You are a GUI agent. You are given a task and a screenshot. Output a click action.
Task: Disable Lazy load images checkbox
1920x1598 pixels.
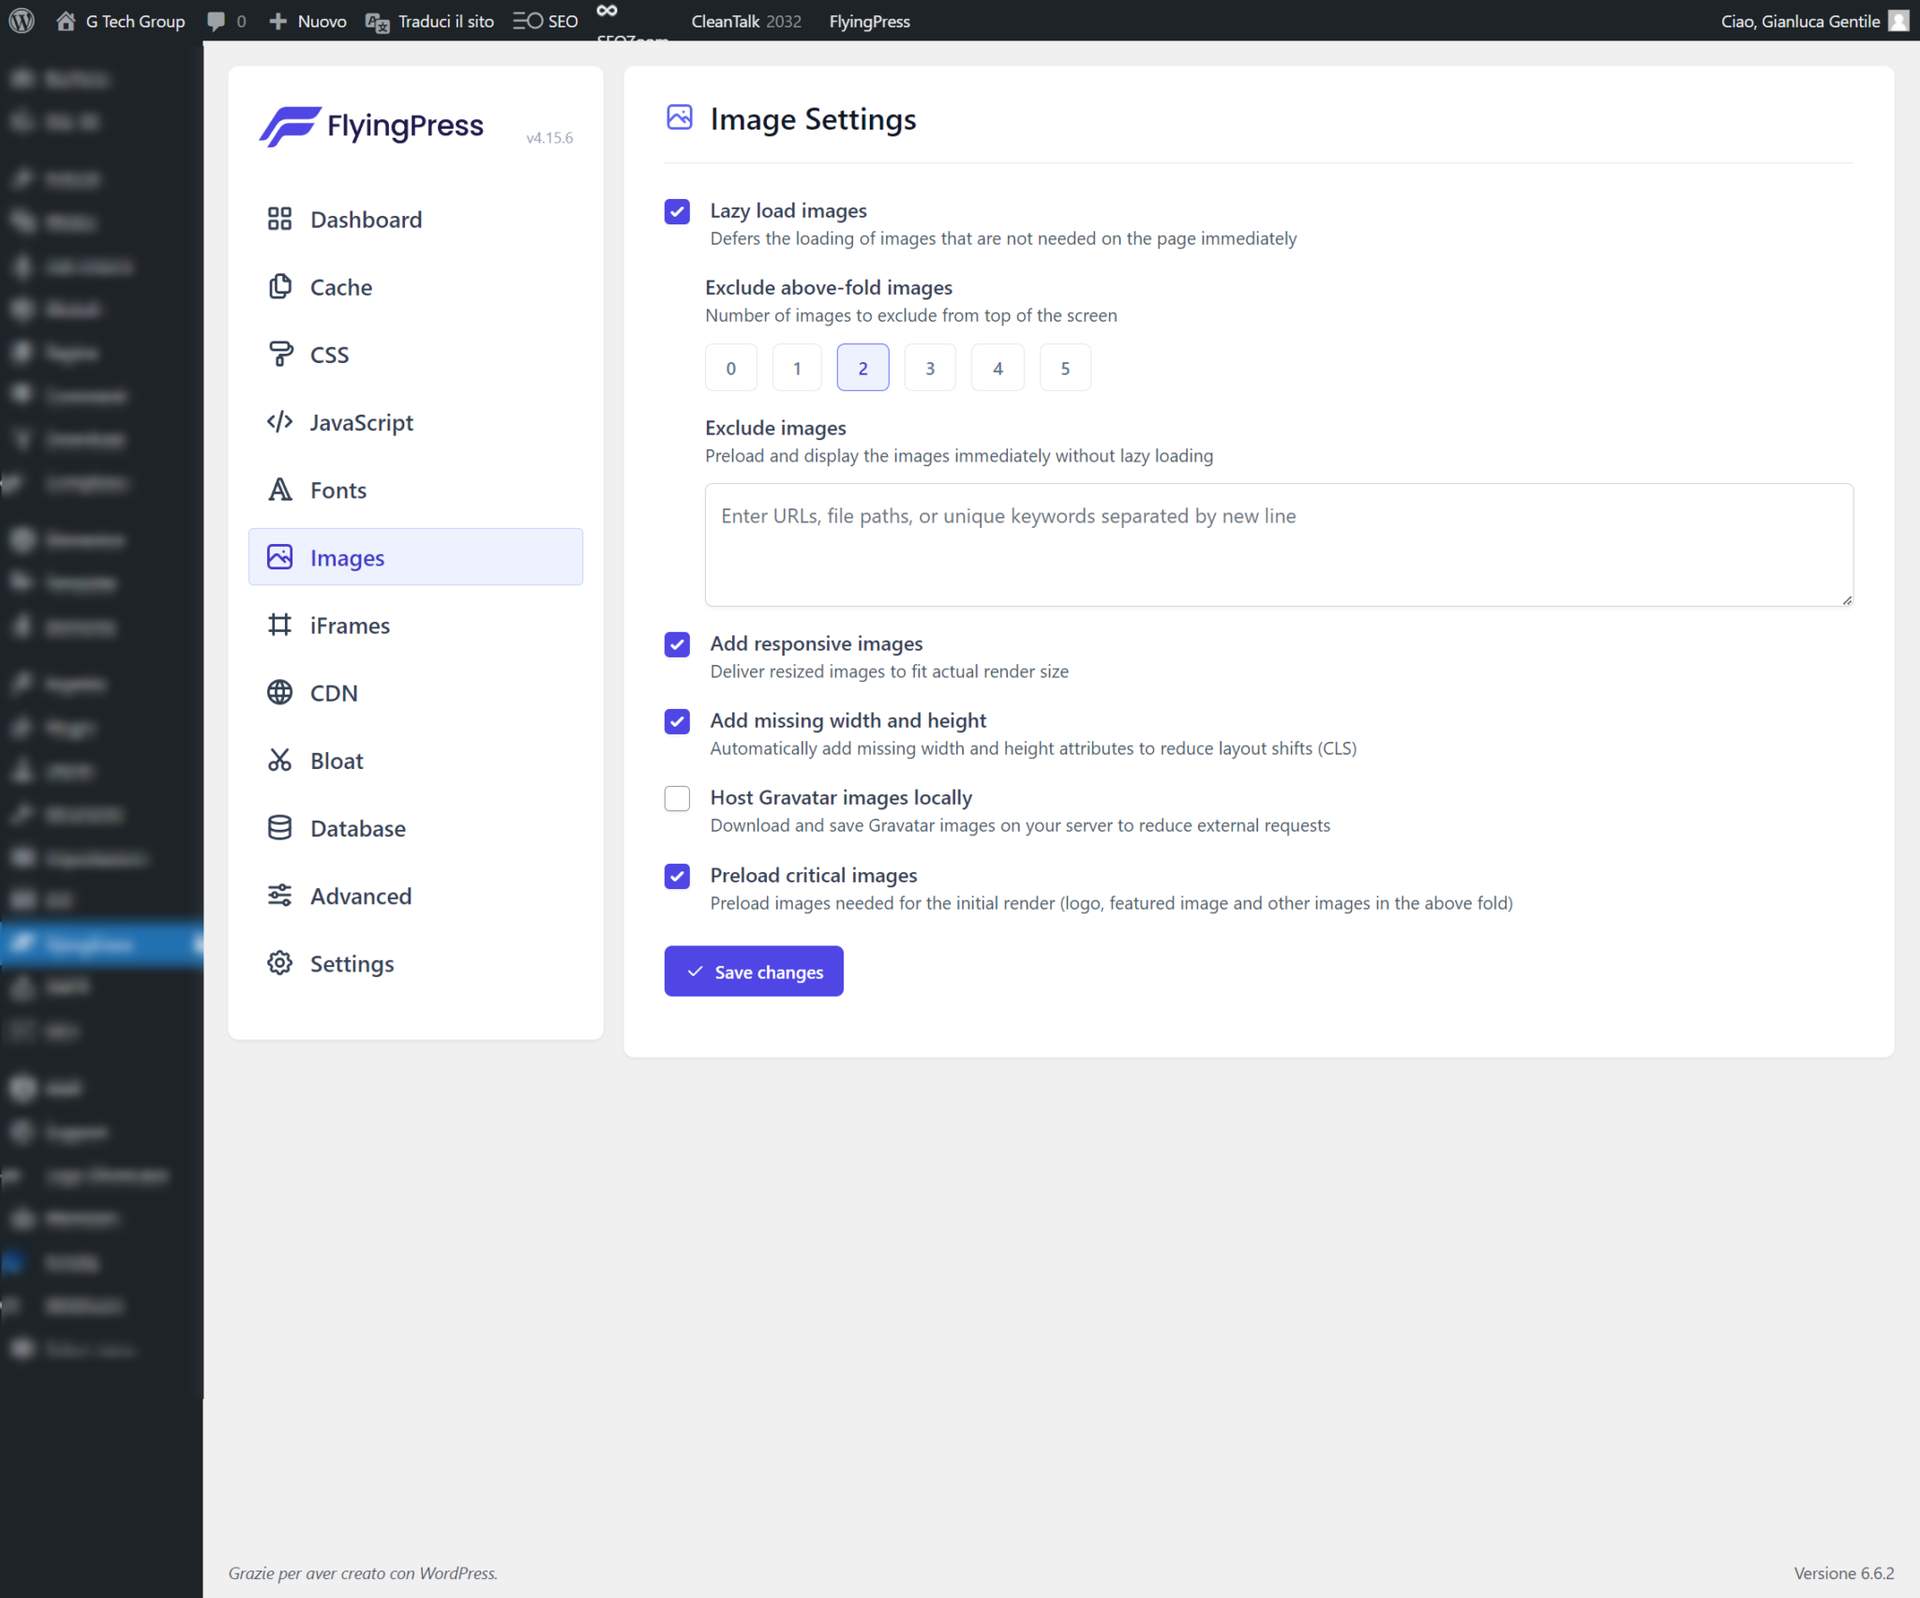pos(677,211)
